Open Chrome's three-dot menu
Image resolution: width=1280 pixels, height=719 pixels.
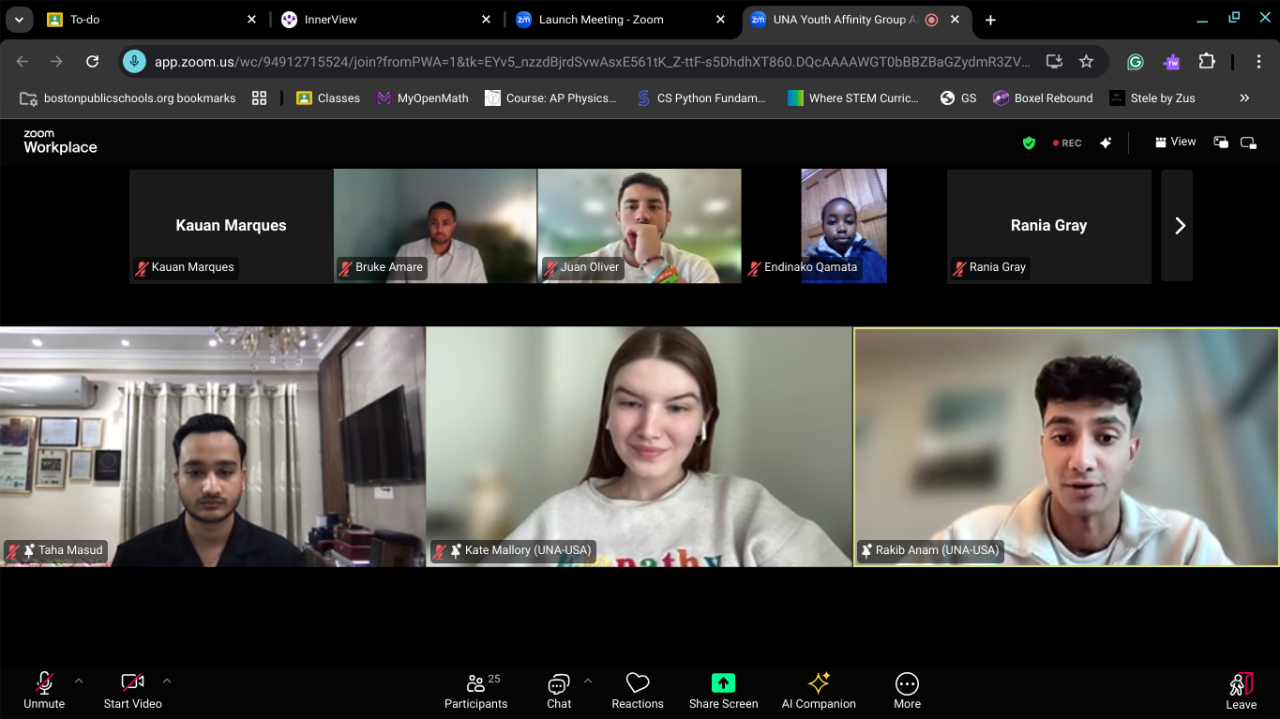click(1259, 61)
